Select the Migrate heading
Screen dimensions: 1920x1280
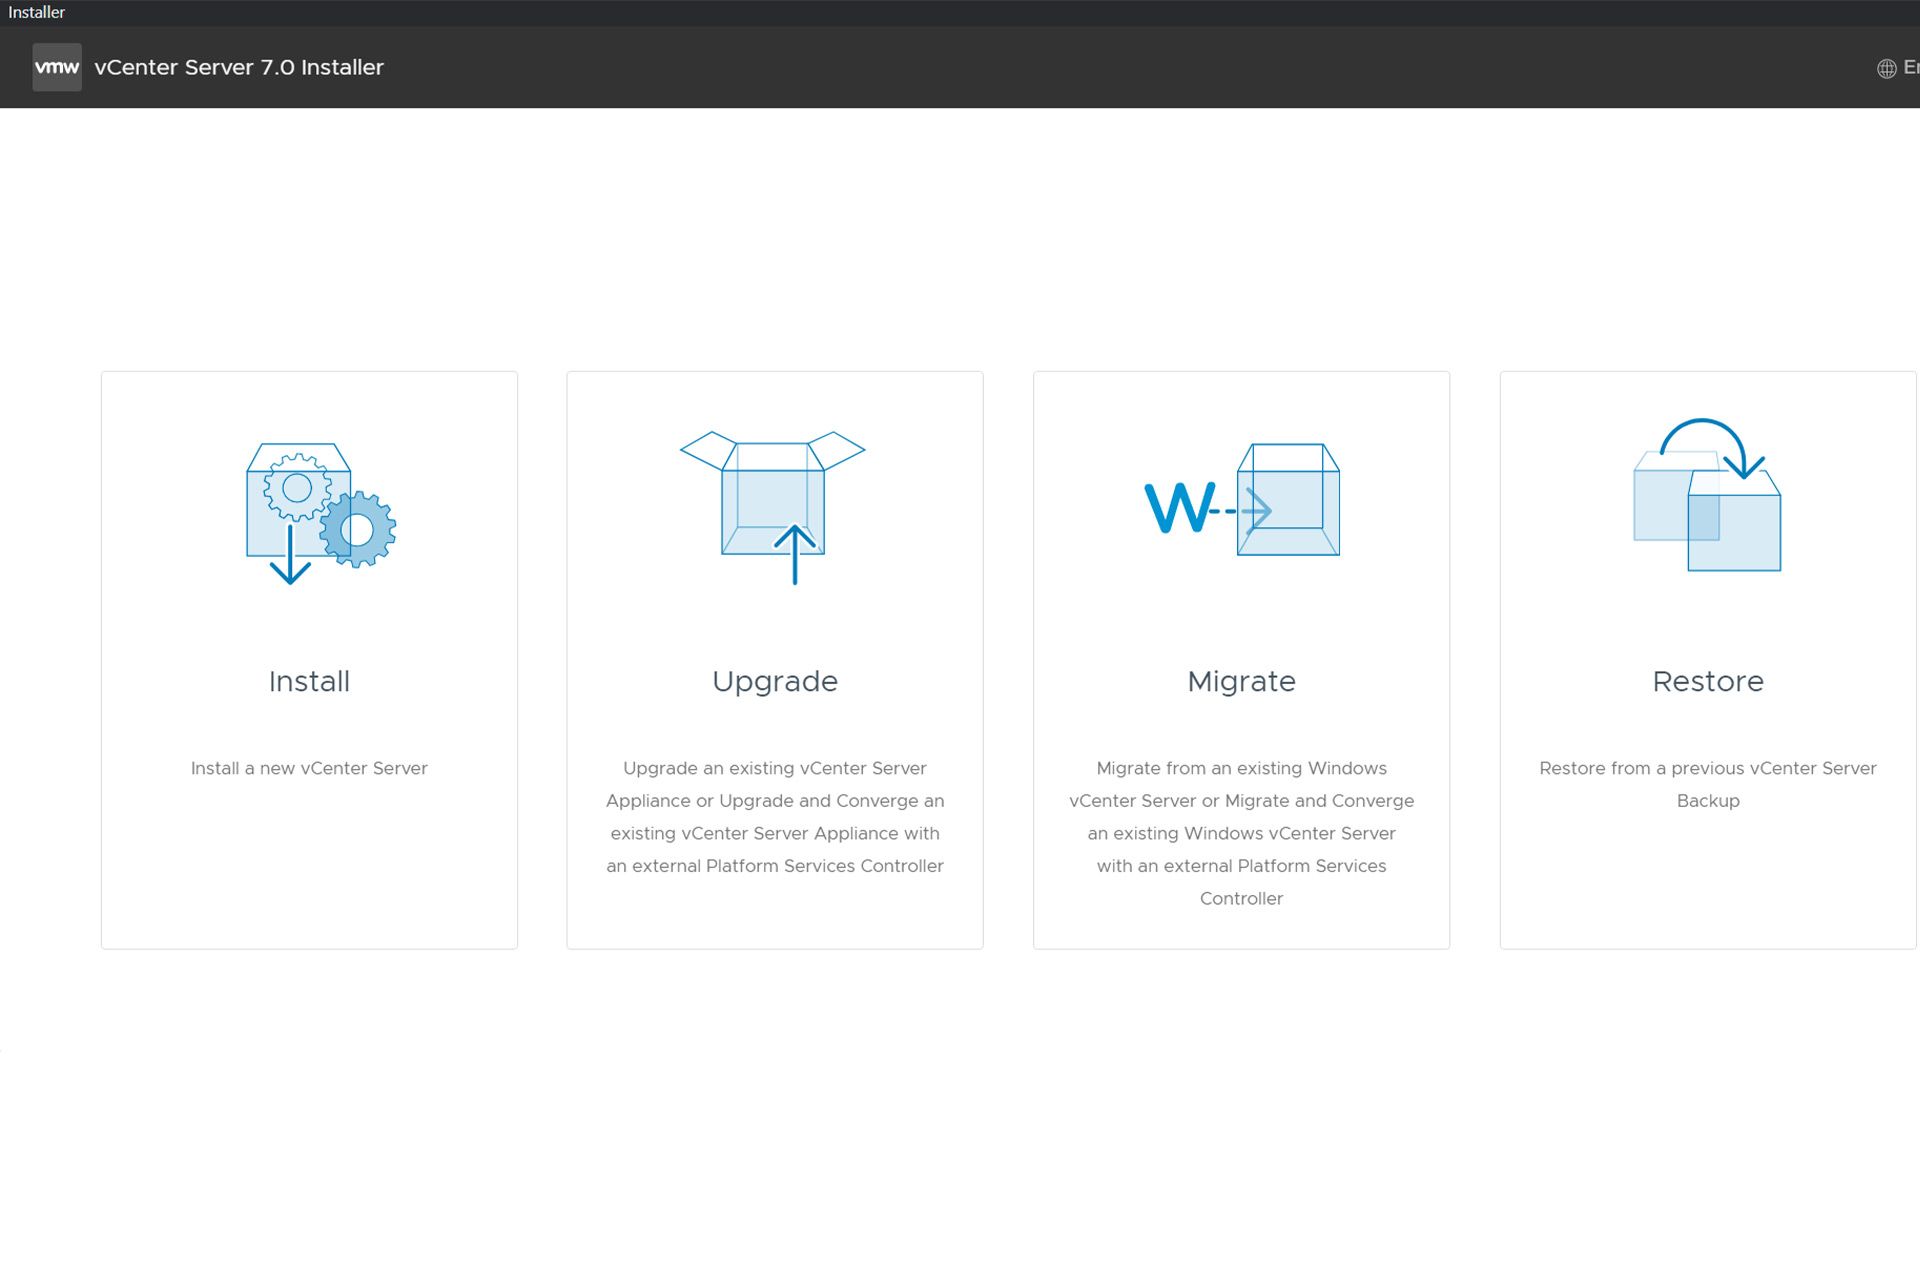pyautogui.click(x=1241, y=682)
